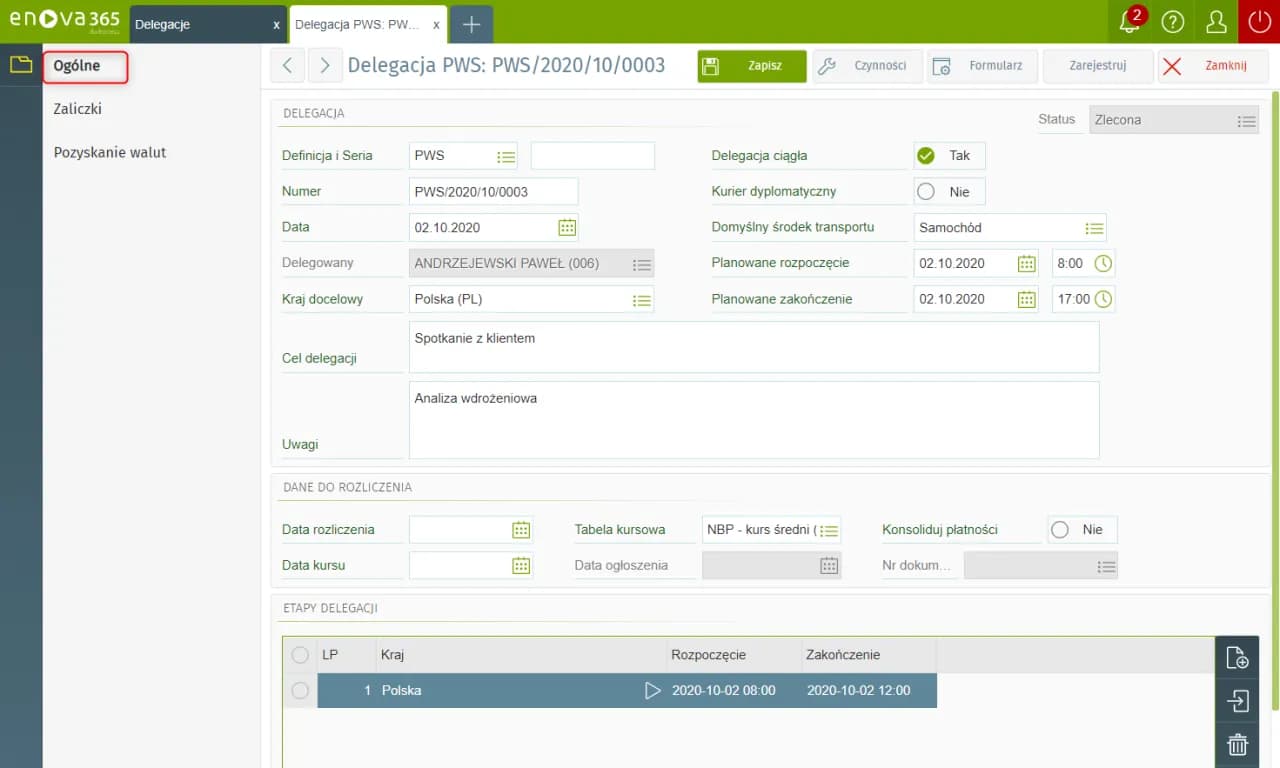This screenshot has height=768, width=1280.
Task: Click the Zapisz save button
Action: [752, 66]
